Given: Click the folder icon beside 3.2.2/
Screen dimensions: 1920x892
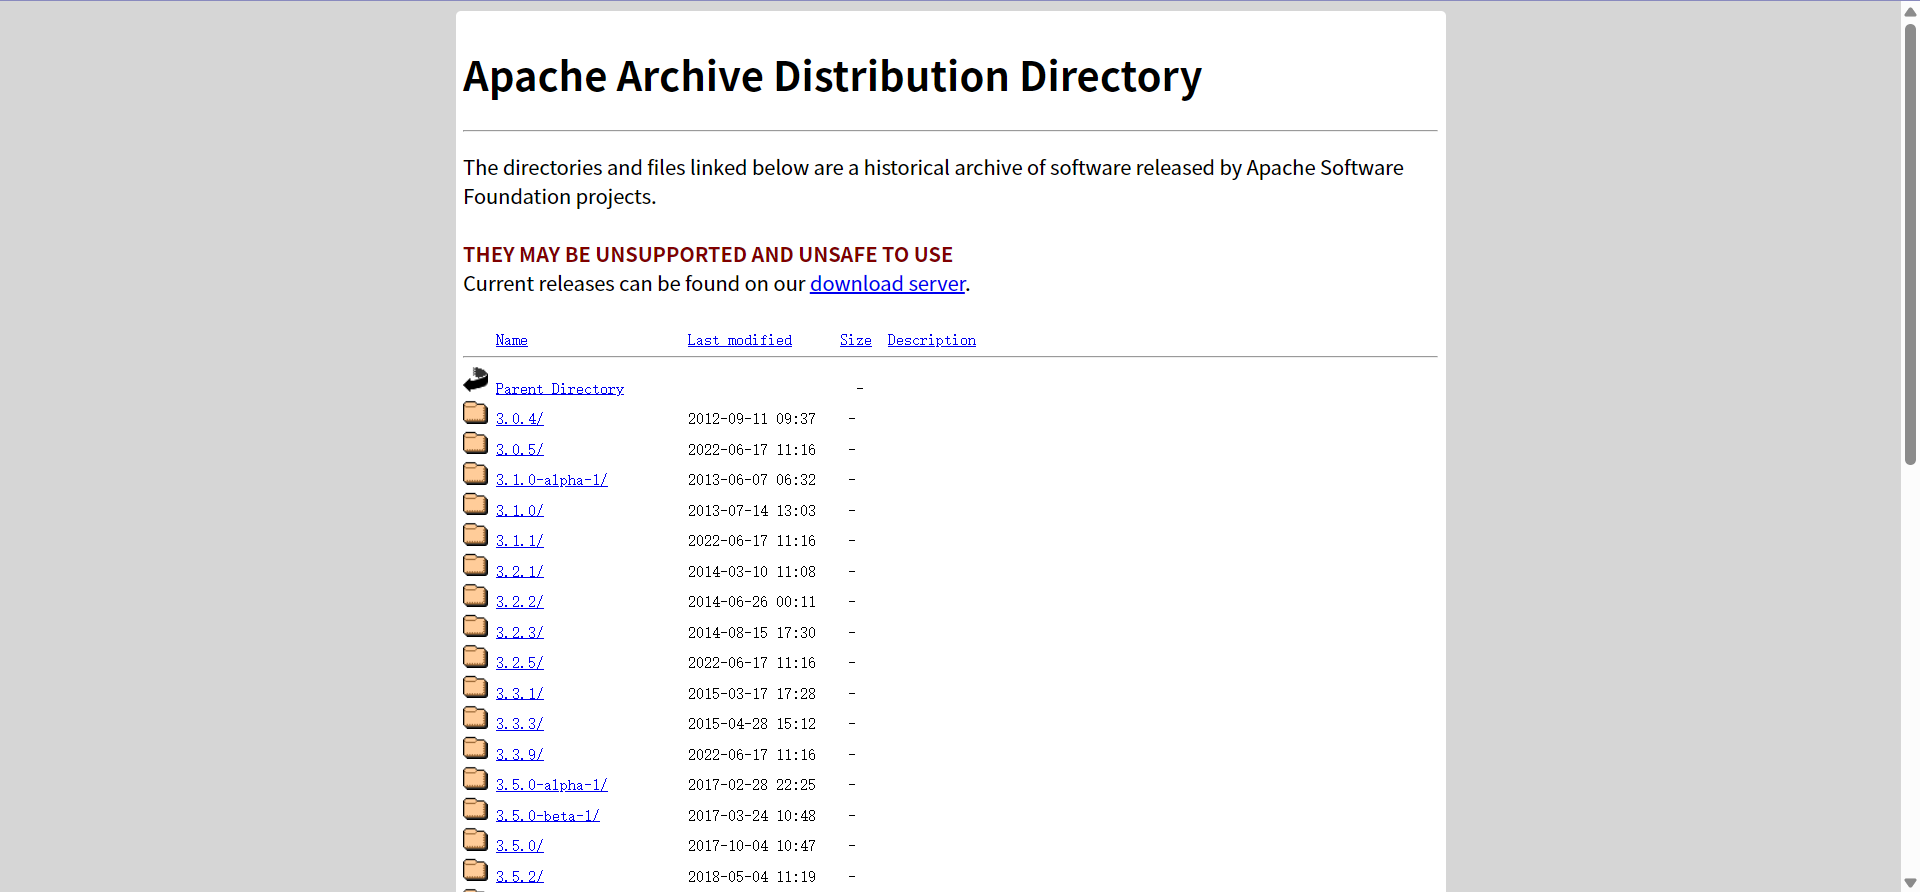Looking at the screenshot, I should pos(476,596).
